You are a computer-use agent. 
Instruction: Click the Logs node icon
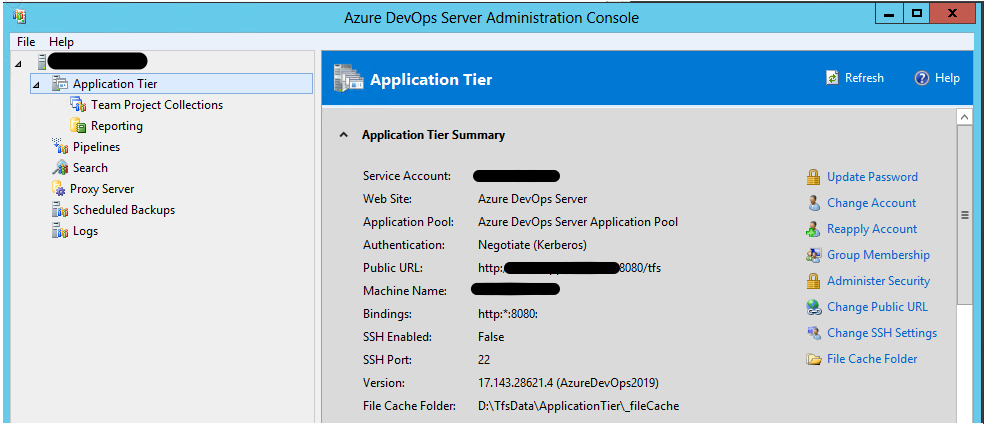point(60,231)
